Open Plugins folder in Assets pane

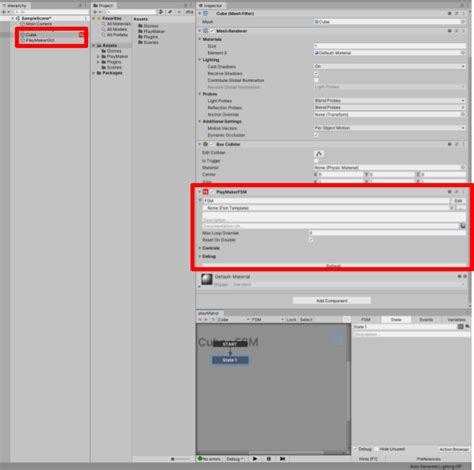(x=148, y=37)
